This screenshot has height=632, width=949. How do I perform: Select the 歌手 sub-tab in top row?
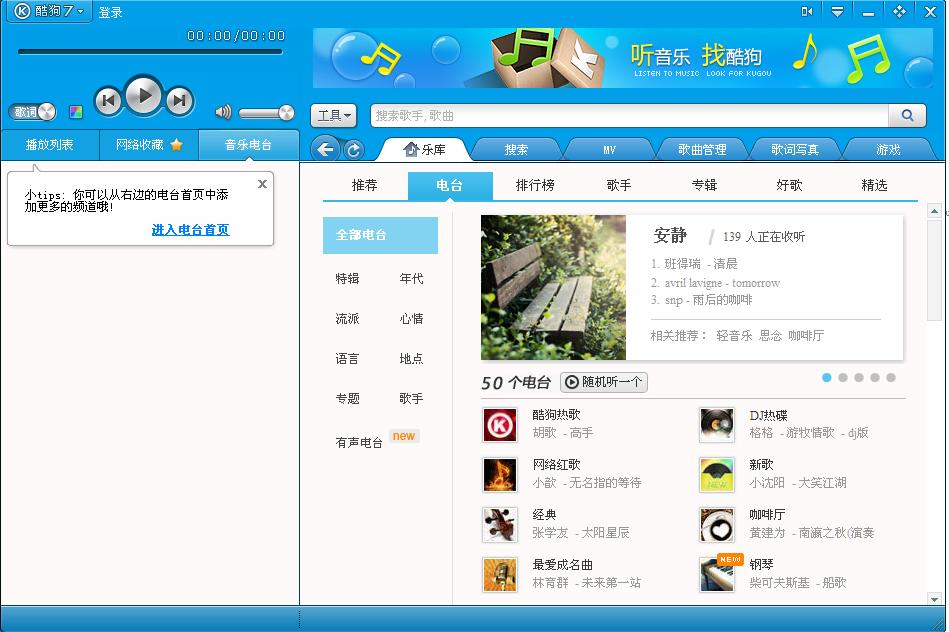[619, 185]
